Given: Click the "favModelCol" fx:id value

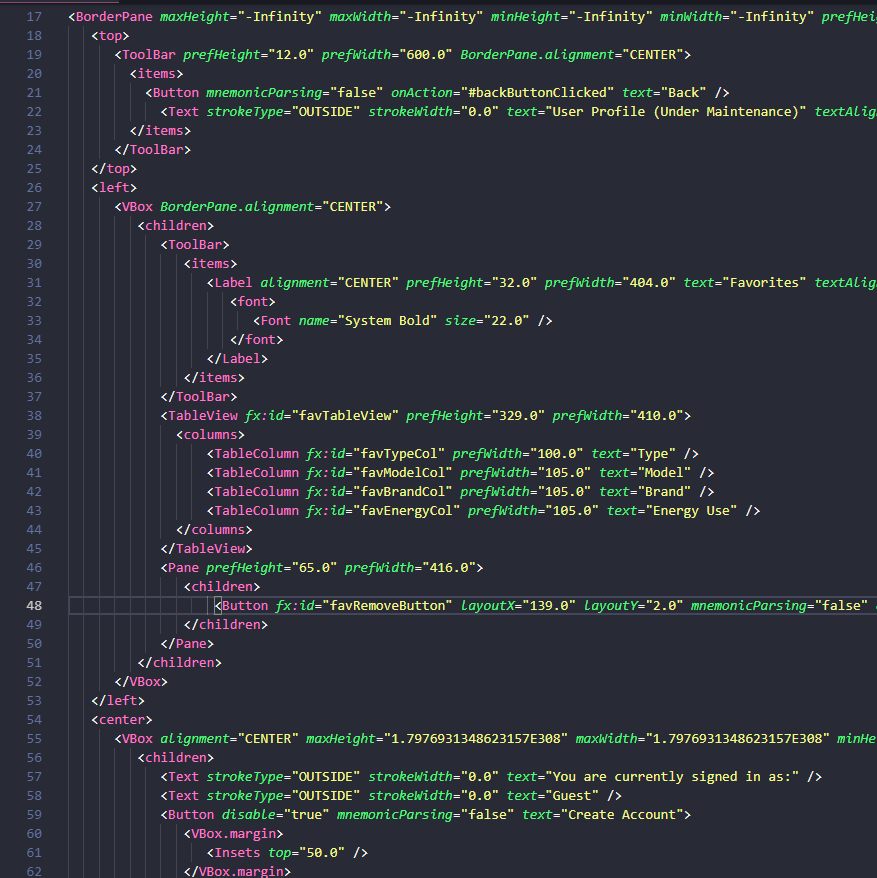Looking at the screenshot, I should pyautogui.click(x=403, y=473).
